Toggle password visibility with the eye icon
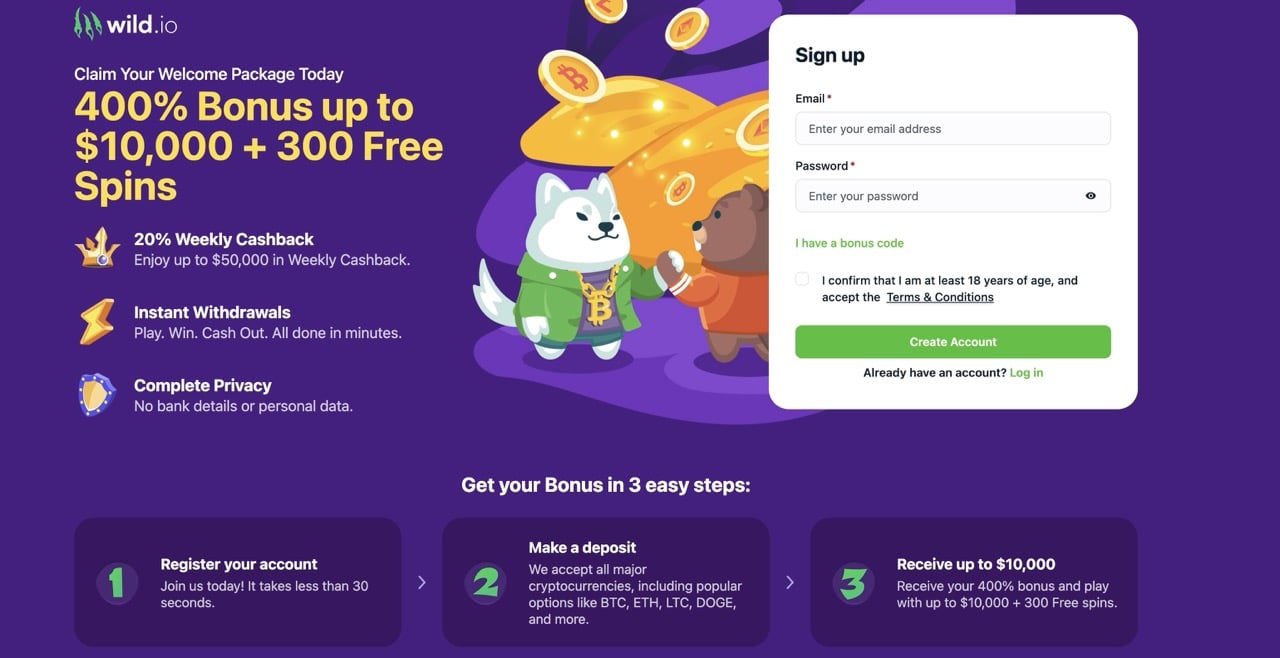This screenshot has width=1280, height=658. point(1093,196)
